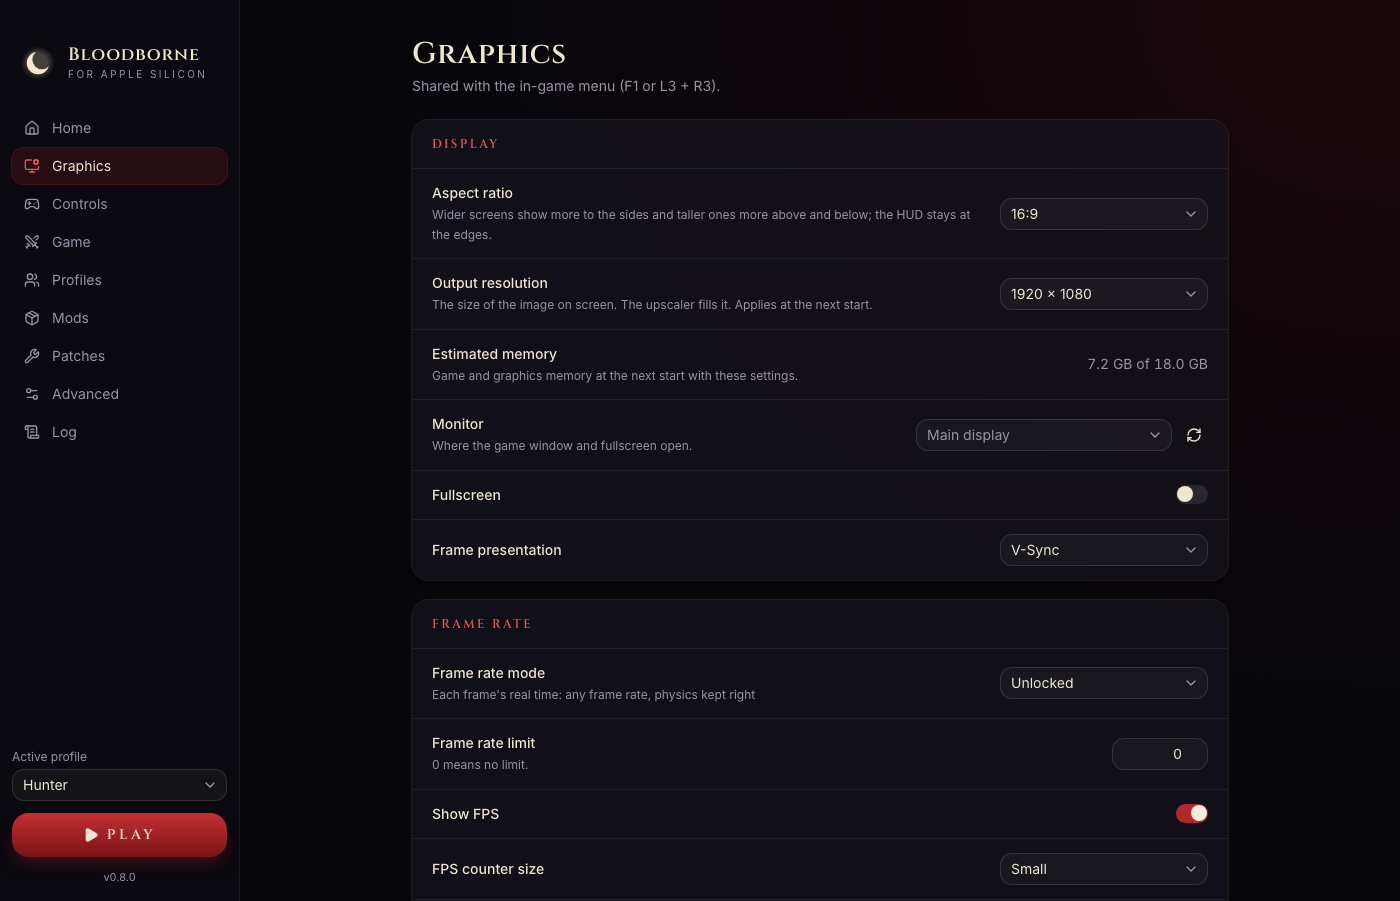This screenshot has width=1400, height=901.
Task: Launch the game with the PLAY button
Action: 119,835
